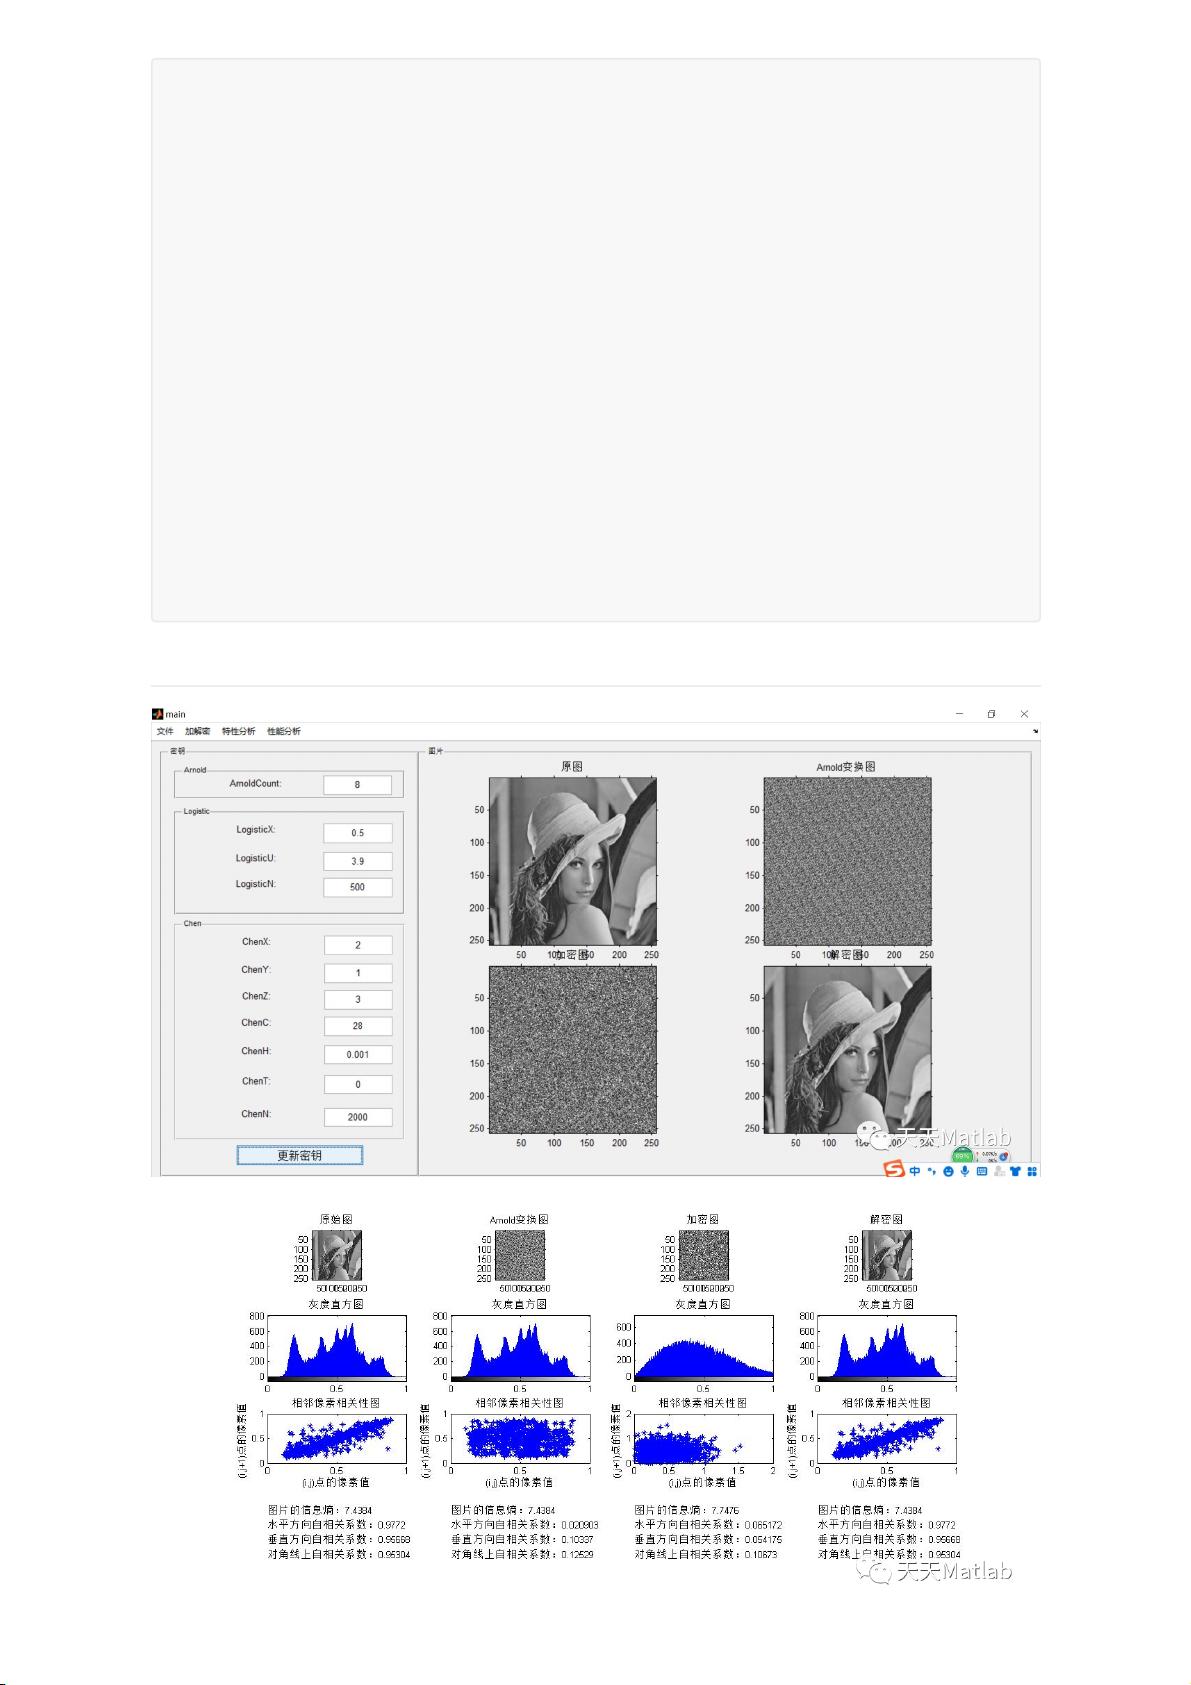
Task: Open the emoji panel in IME toolbar
Action: click(948, 1171)
